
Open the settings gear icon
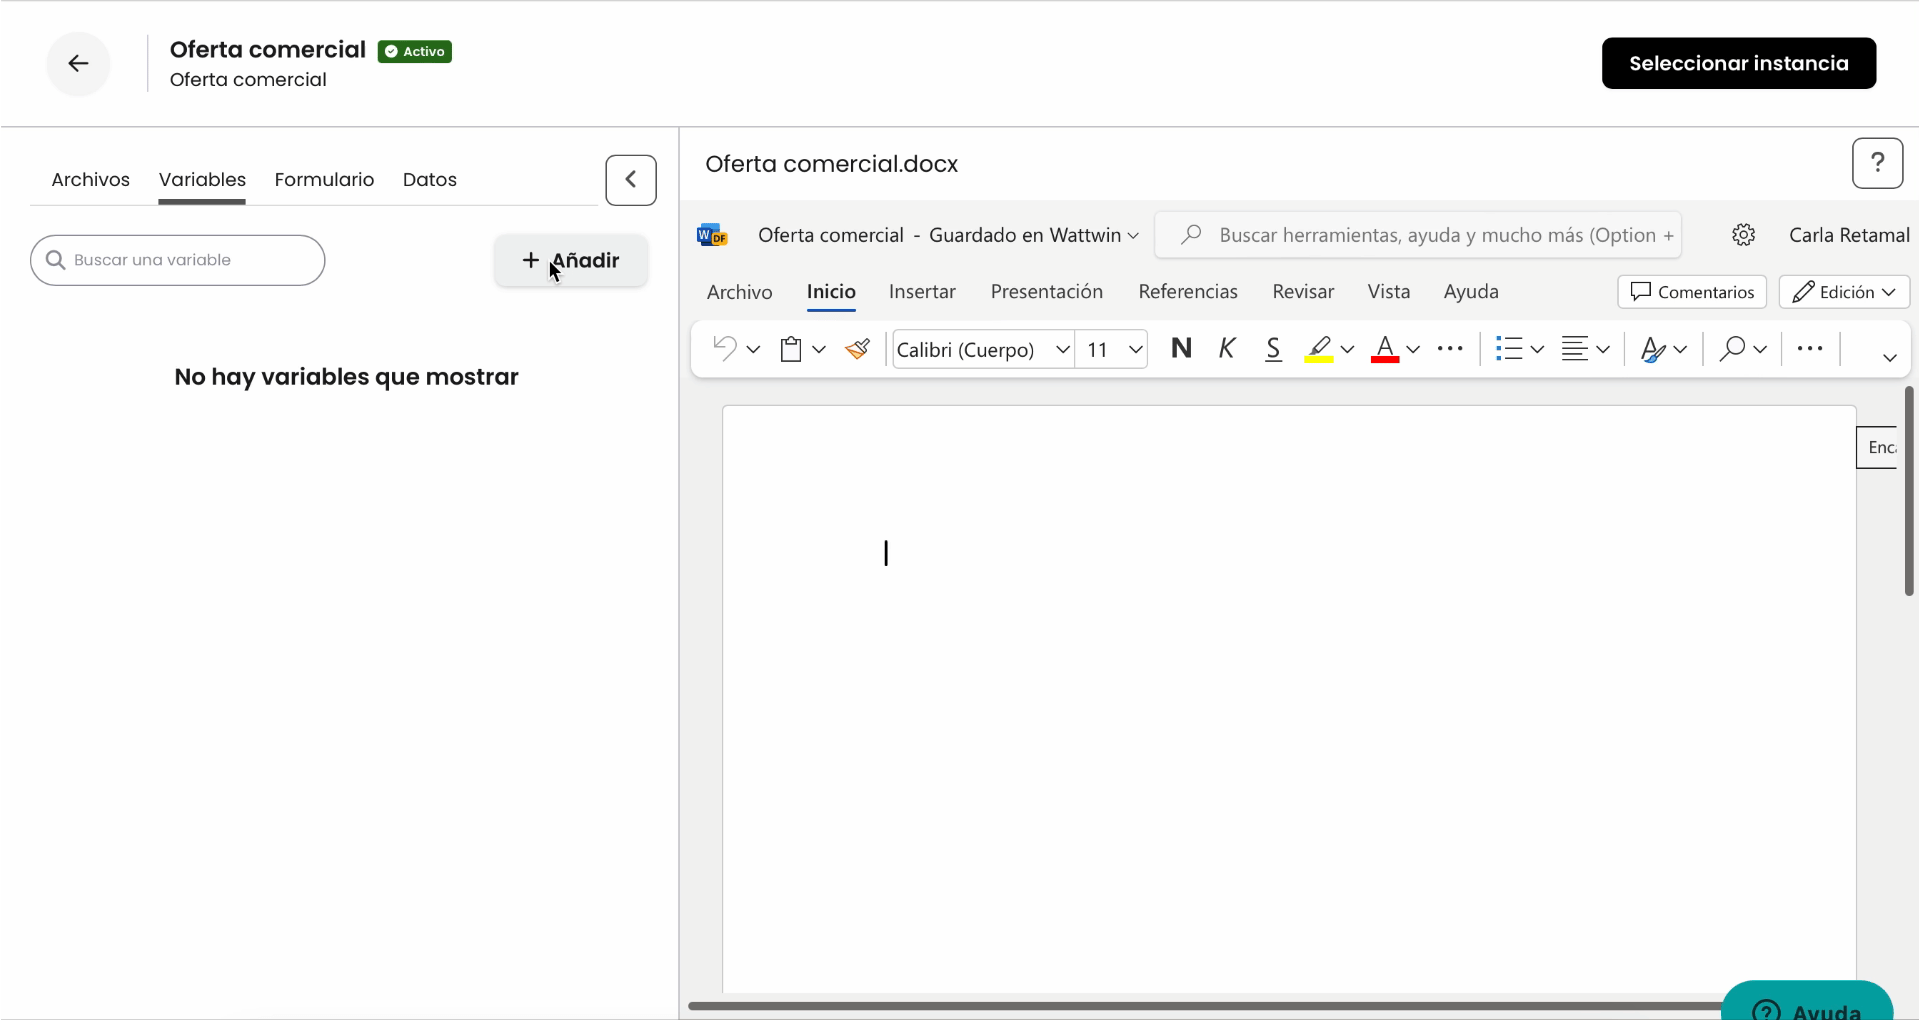click(1743, 235)
